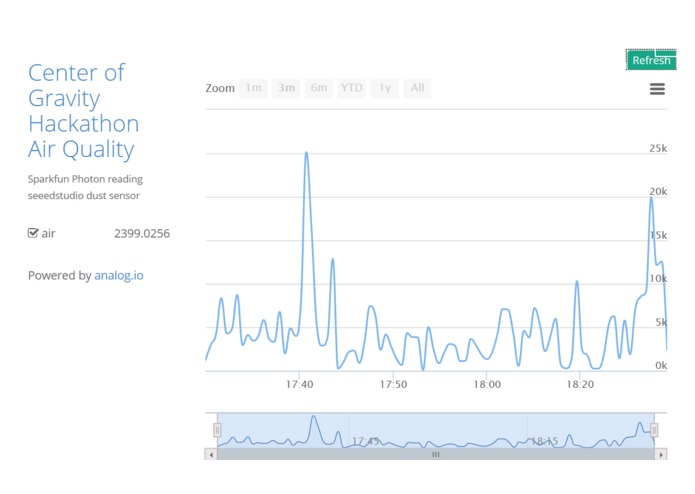
Task: Select the YTD zoom range
Action: (351, 88)
